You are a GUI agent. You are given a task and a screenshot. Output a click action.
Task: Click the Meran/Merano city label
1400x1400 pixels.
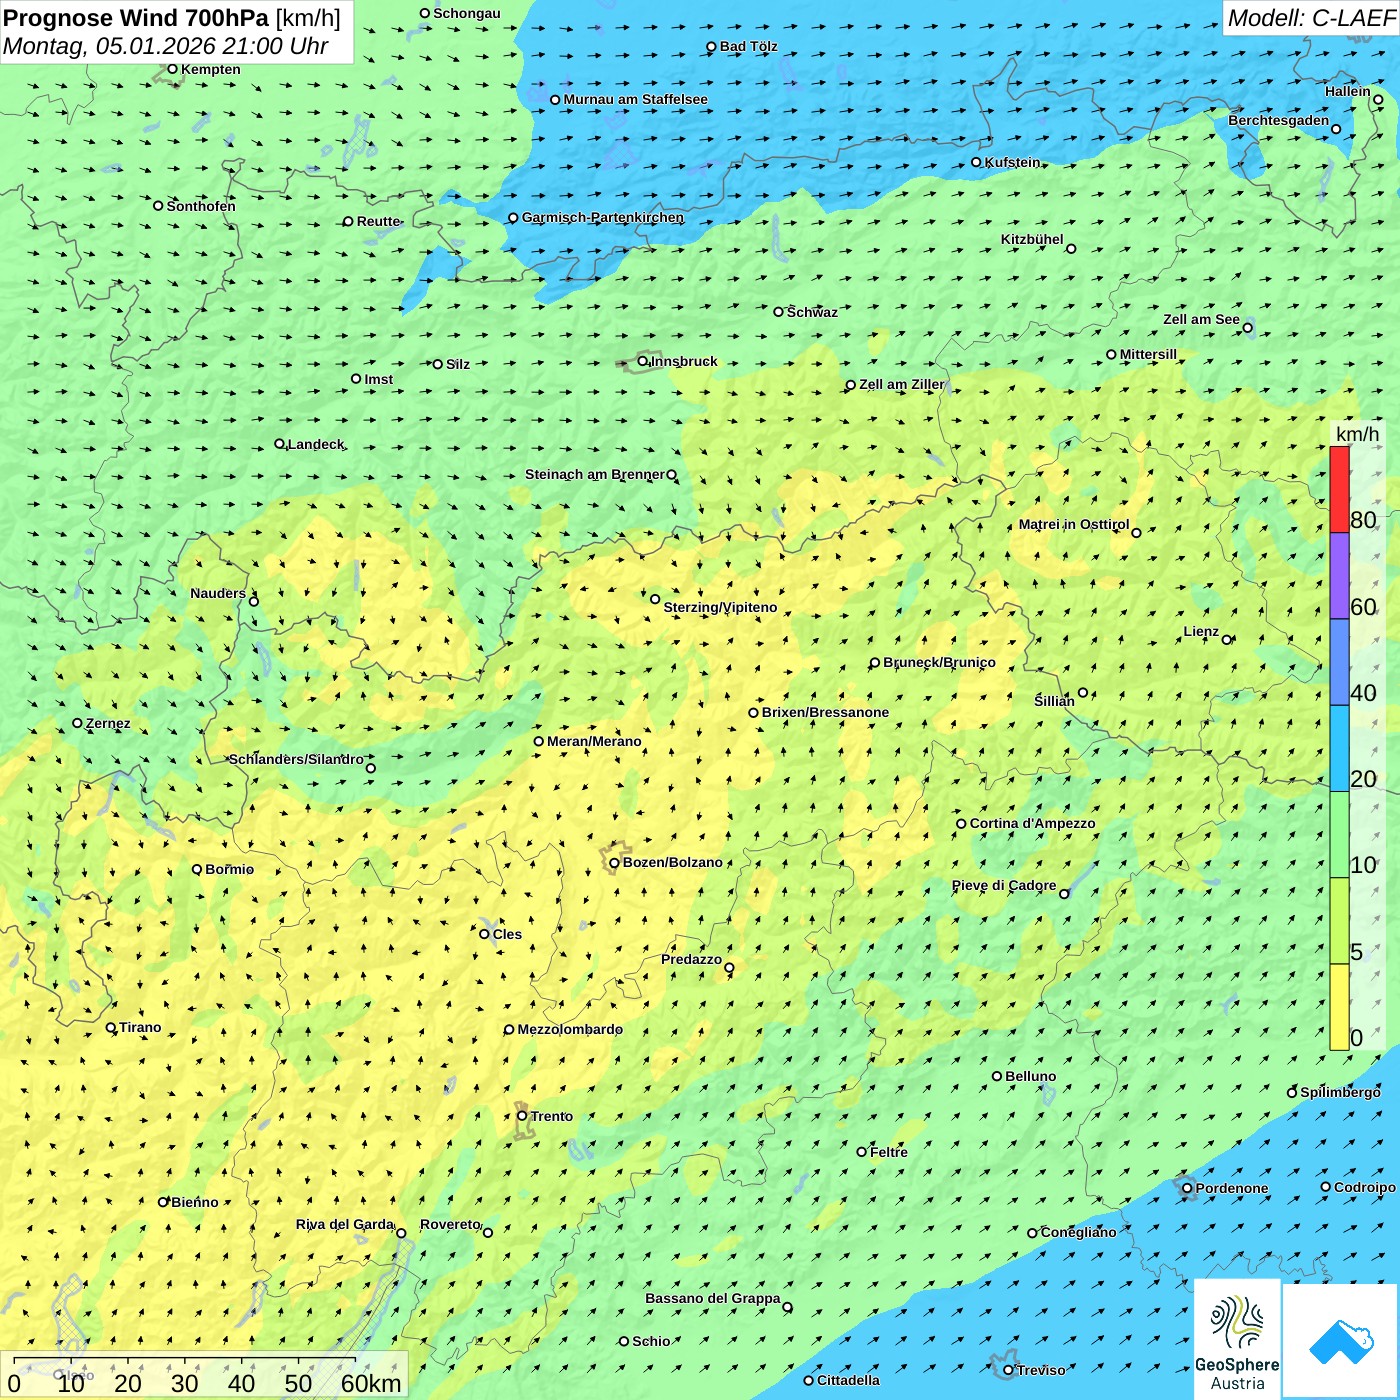pos(594,741)
